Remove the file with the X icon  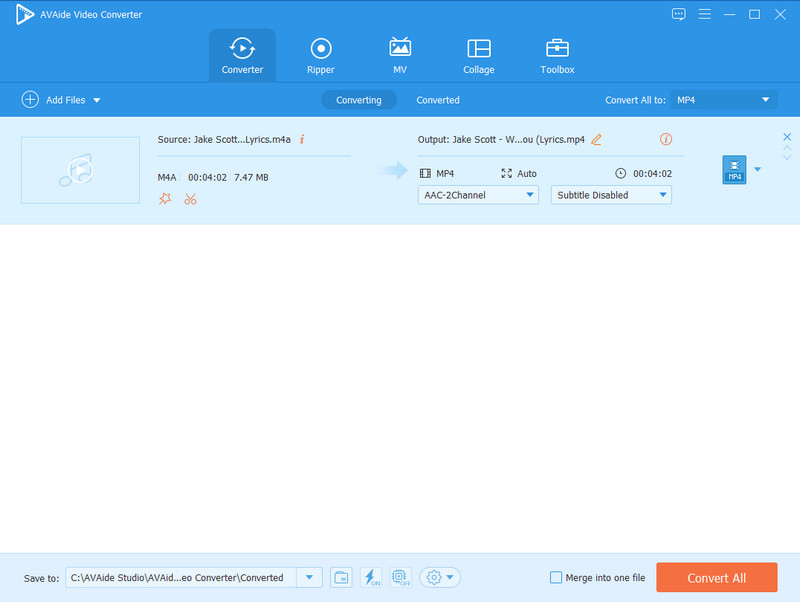coord(787,137)
